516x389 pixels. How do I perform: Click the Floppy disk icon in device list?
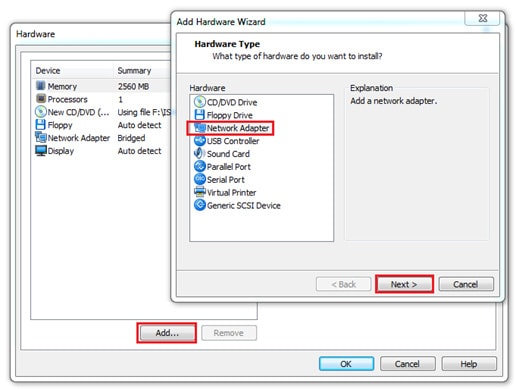(41, 125)
